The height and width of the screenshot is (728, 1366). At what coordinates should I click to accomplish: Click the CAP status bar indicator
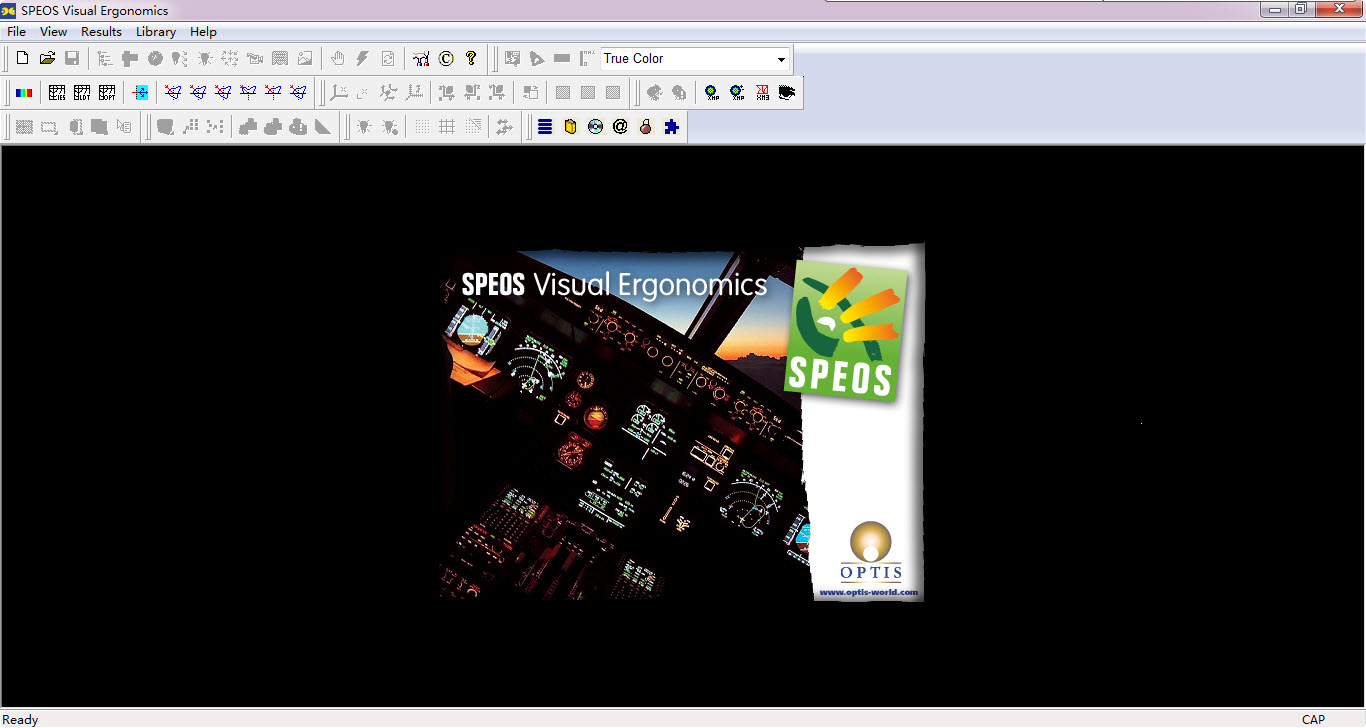coord(1313,719)
